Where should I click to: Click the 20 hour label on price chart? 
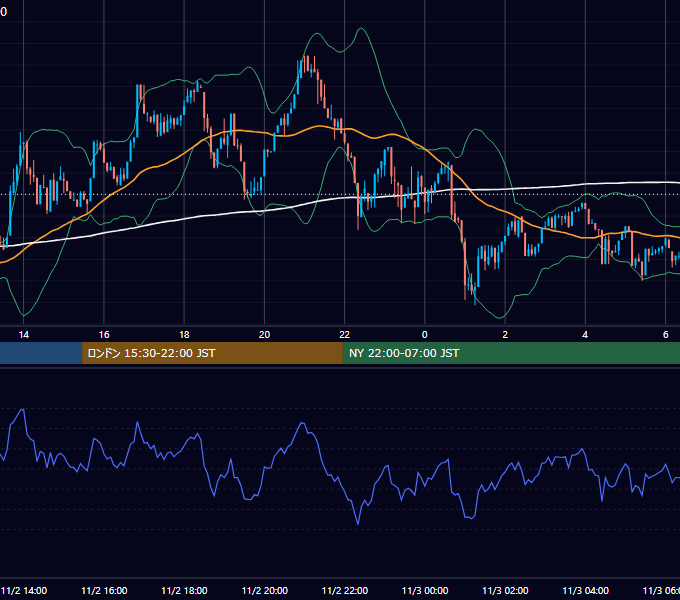pyautogui.click(x=265, y=335)
